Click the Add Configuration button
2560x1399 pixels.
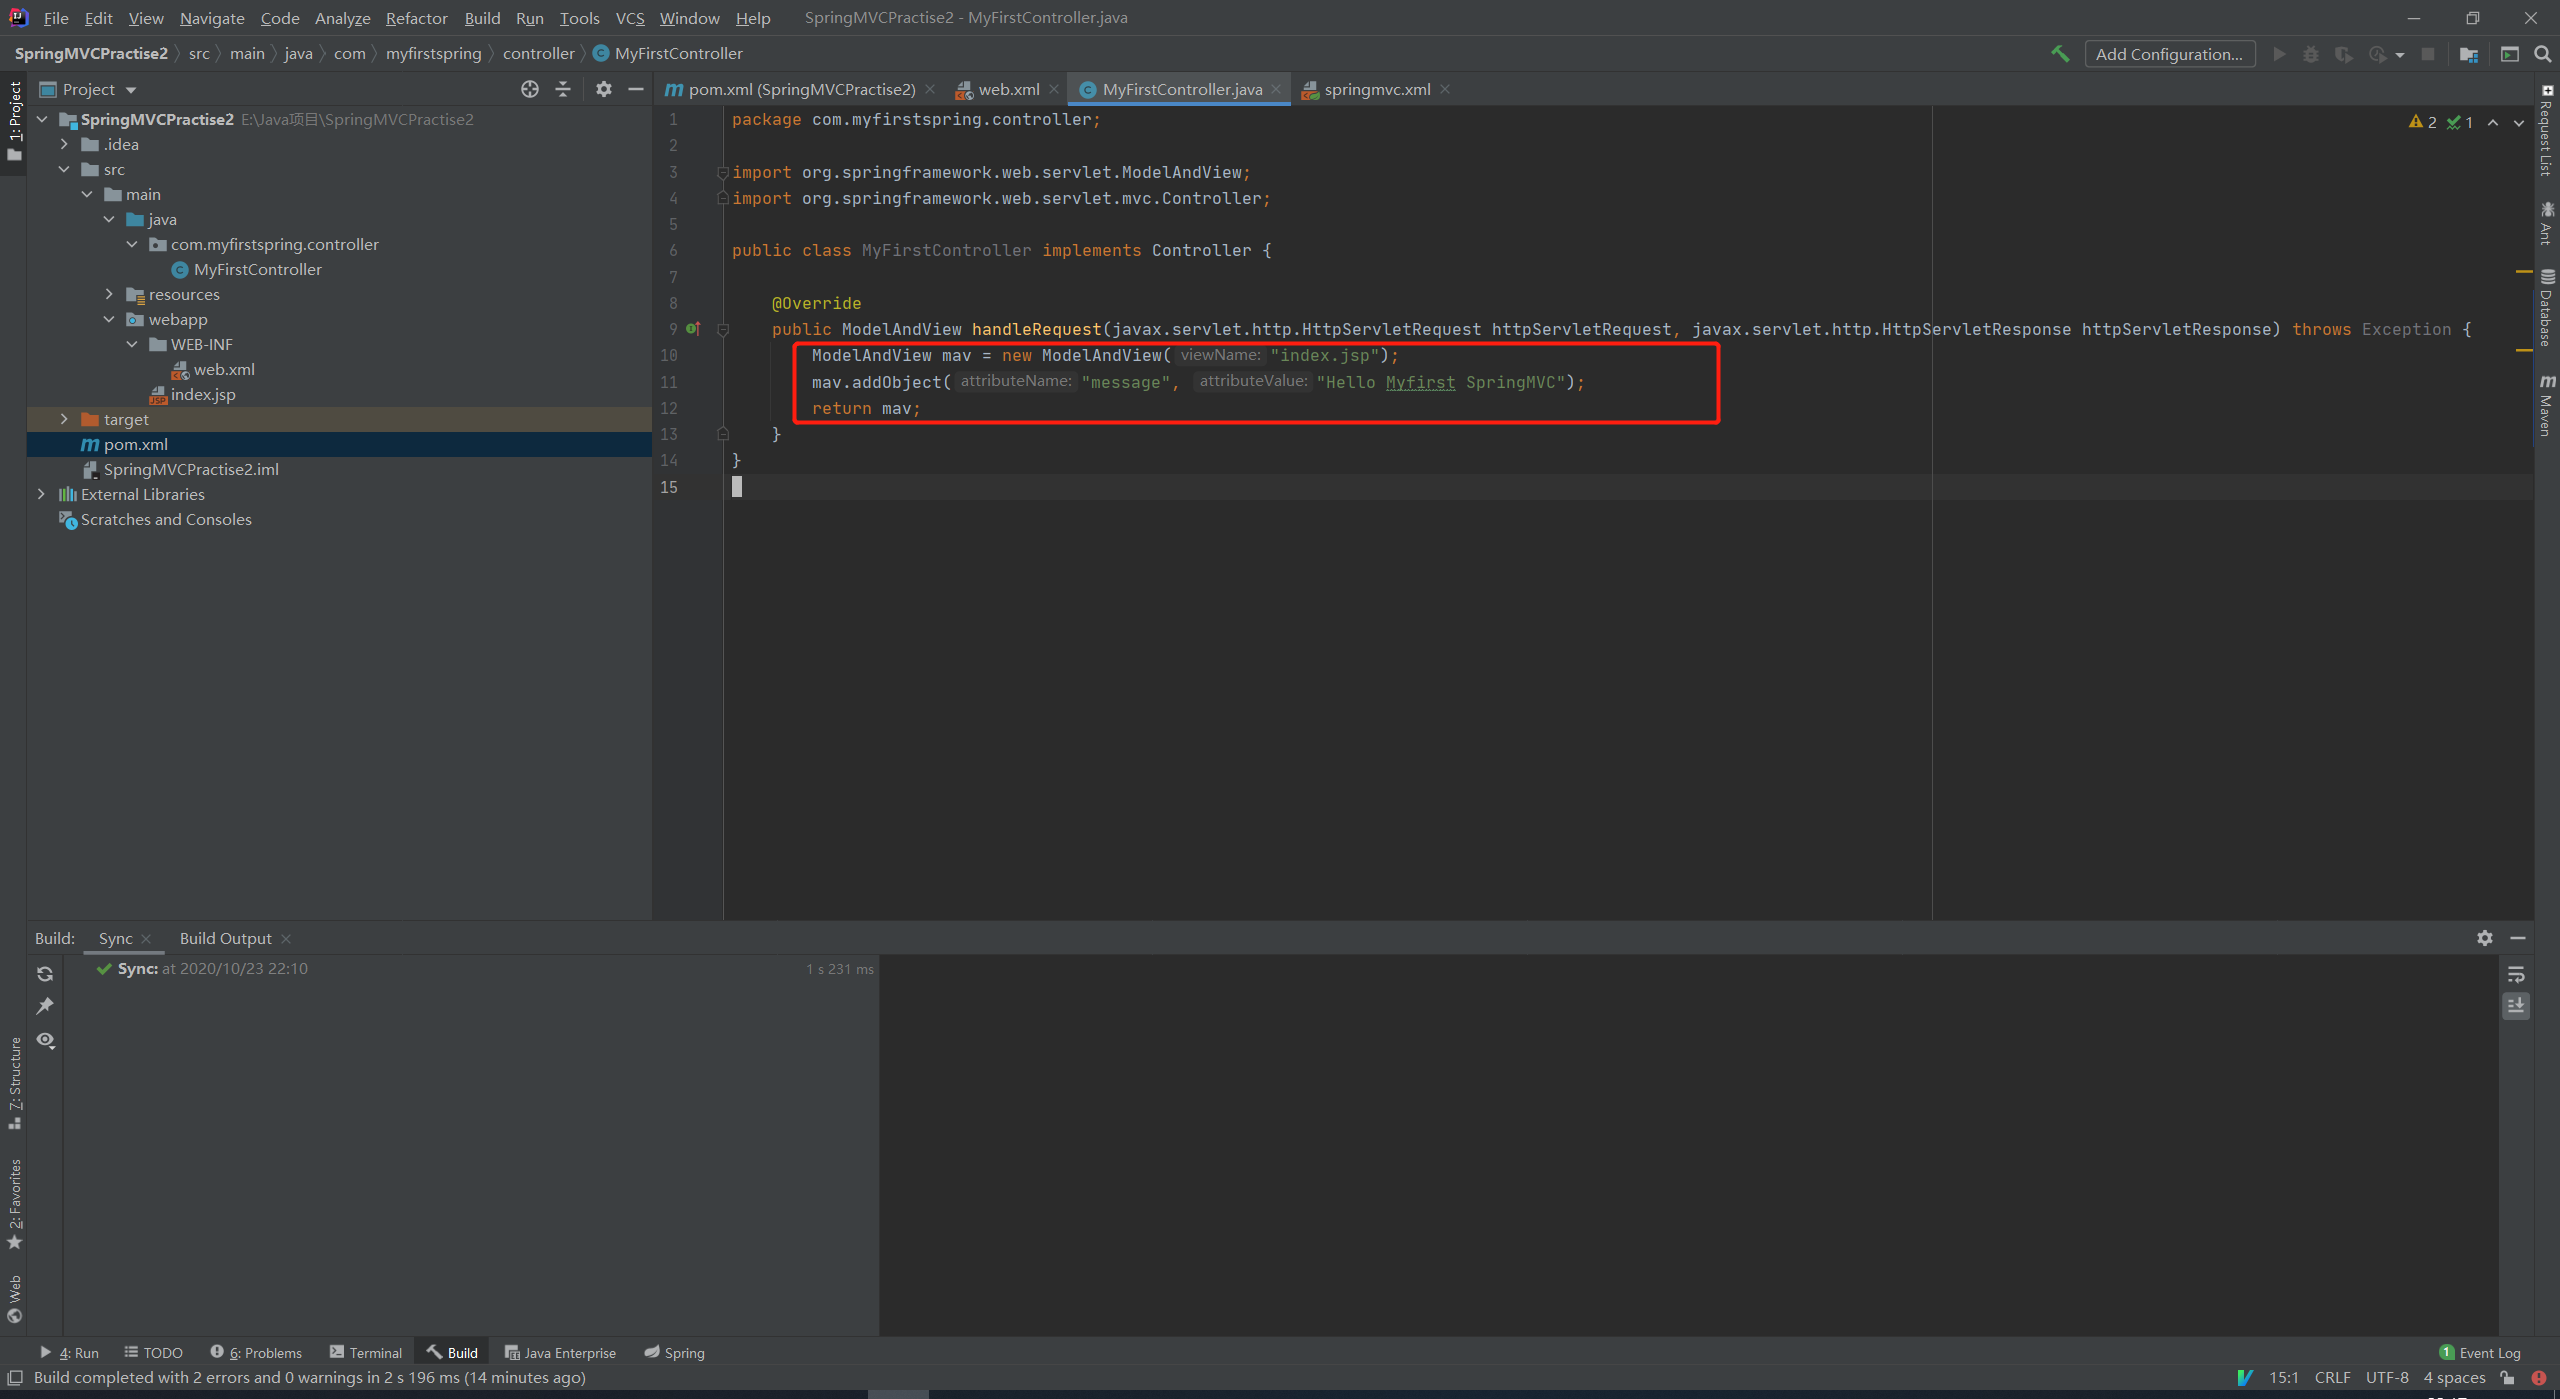(2168, 54)
